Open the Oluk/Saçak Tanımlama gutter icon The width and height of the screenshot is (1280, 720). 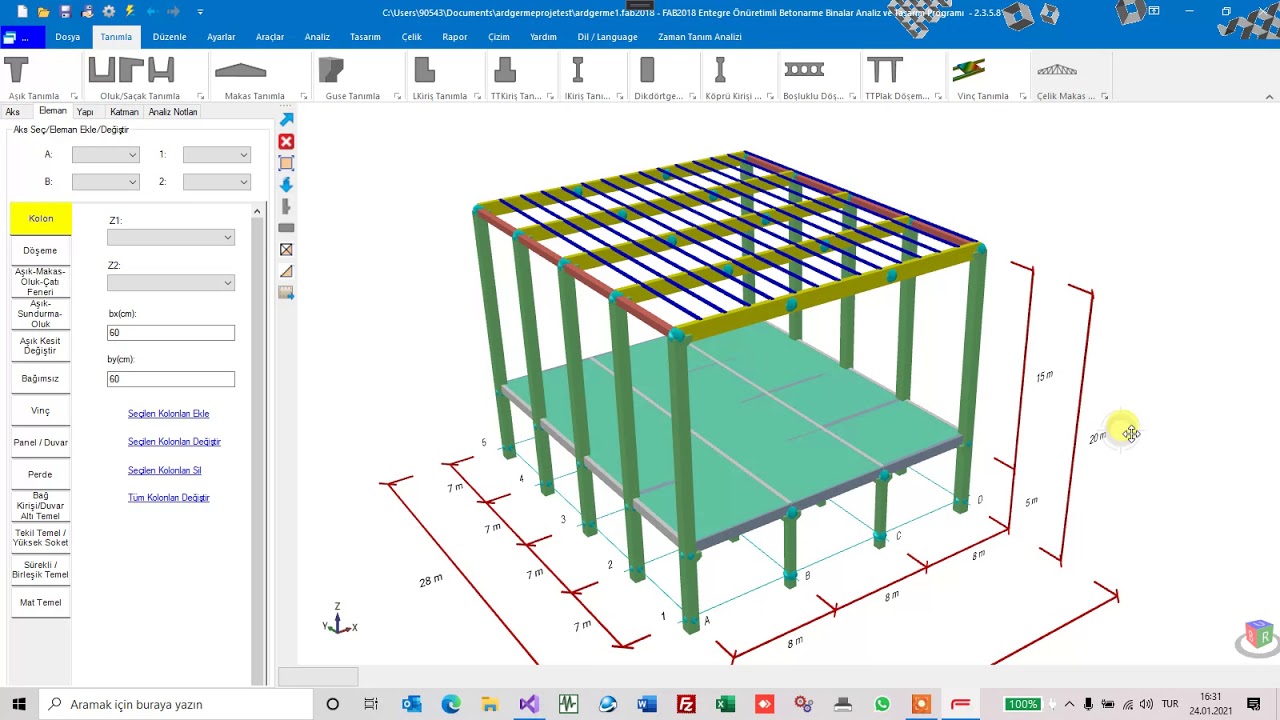(x=131, y=70)
